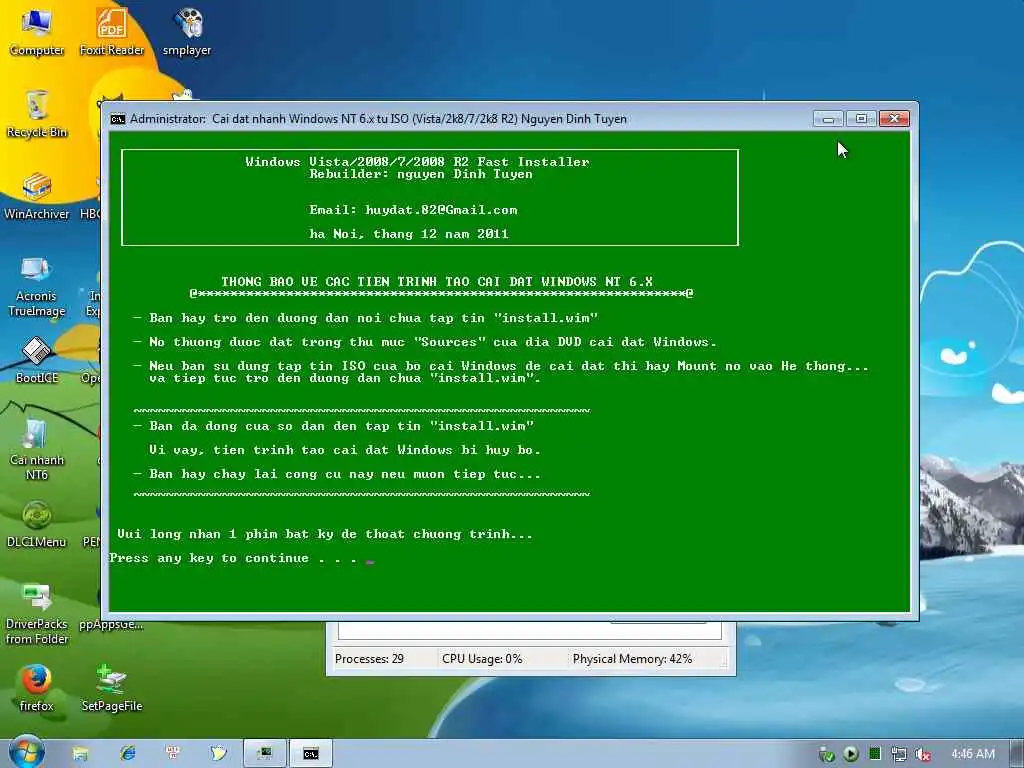The height and width of the screenshot is (768, 1024).
Task: Click the green play tray icon
Action: [x=851, y=754]
